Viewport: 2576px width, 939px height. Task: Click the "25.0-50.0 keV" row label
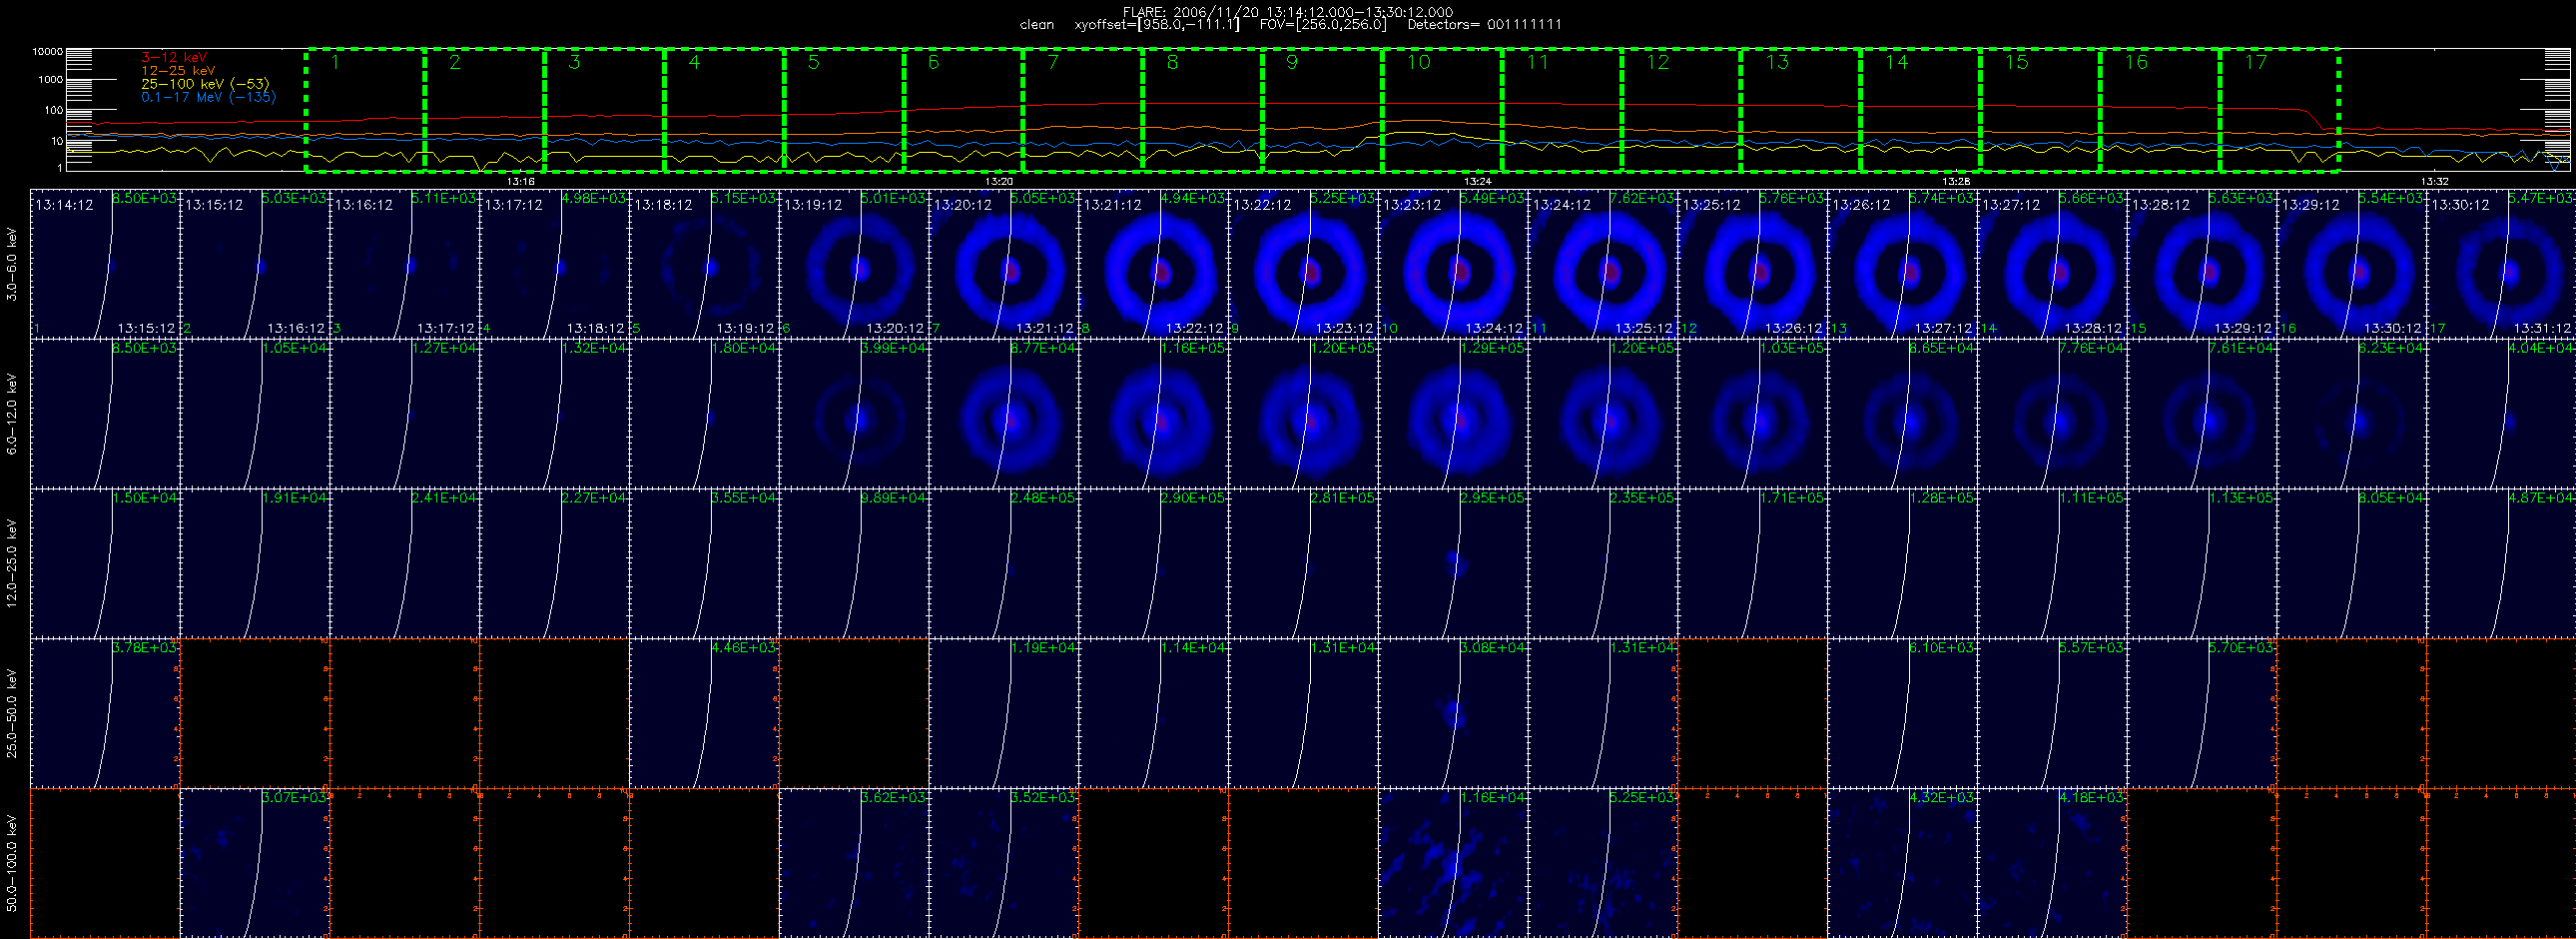point(12,713)
